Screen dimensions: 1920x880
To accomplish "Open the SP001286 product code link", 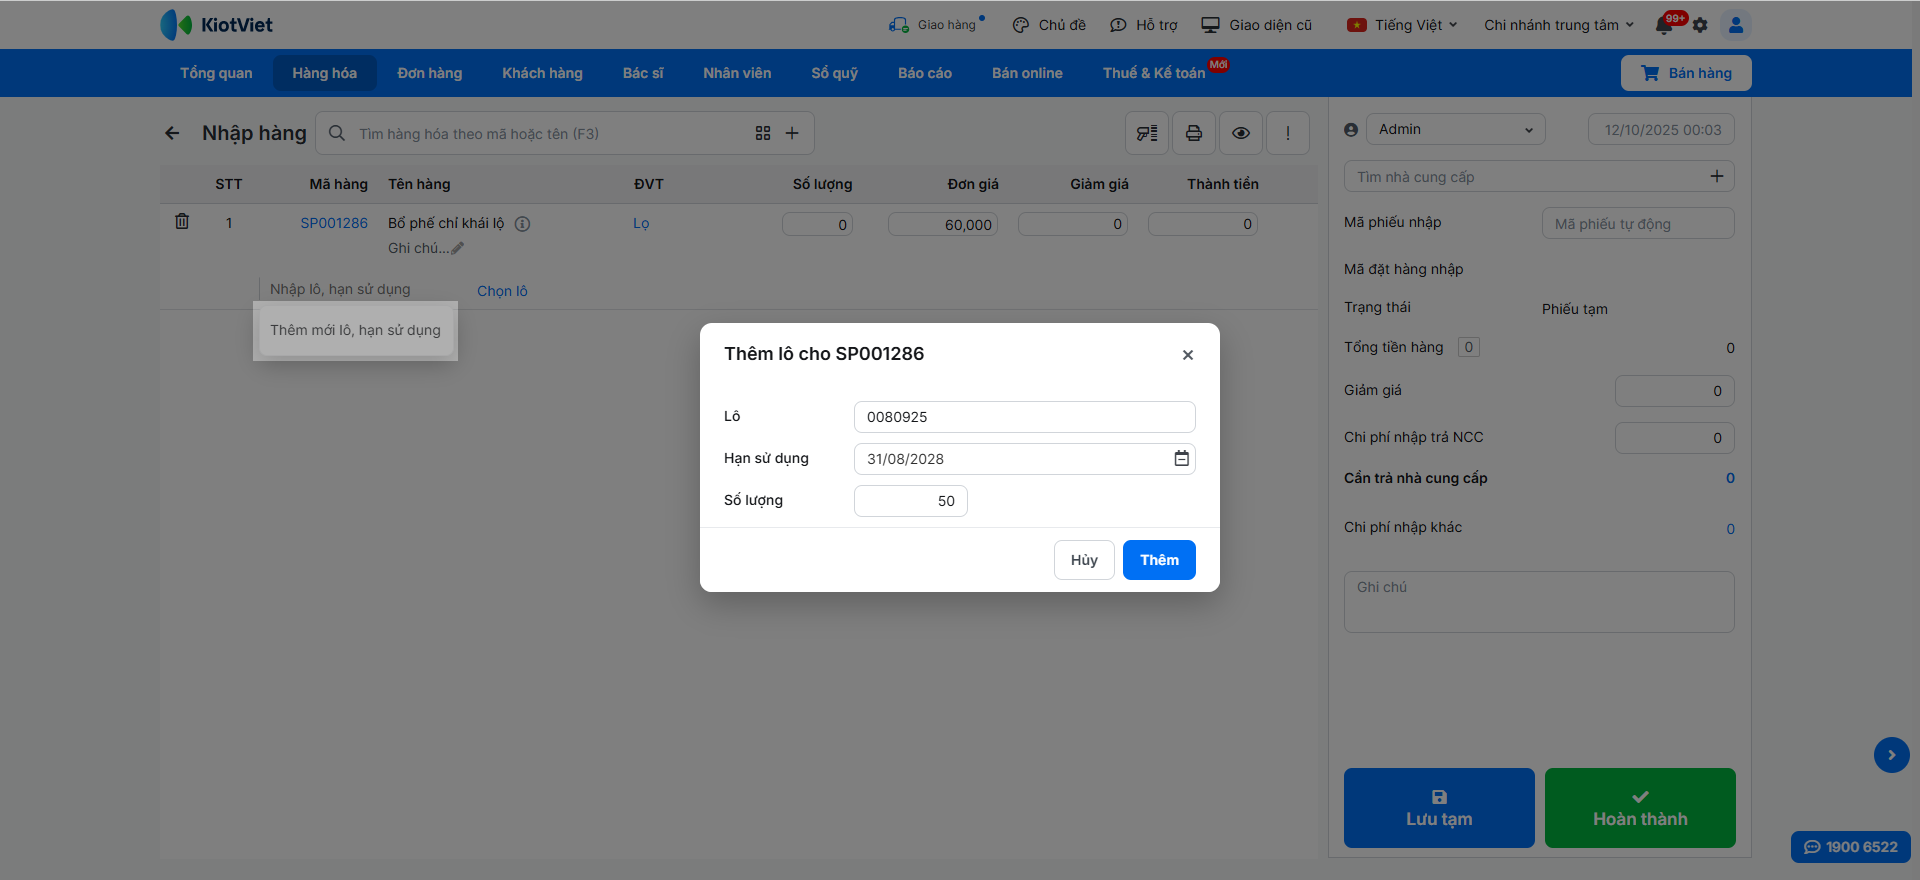I will (x=334, y=223).
